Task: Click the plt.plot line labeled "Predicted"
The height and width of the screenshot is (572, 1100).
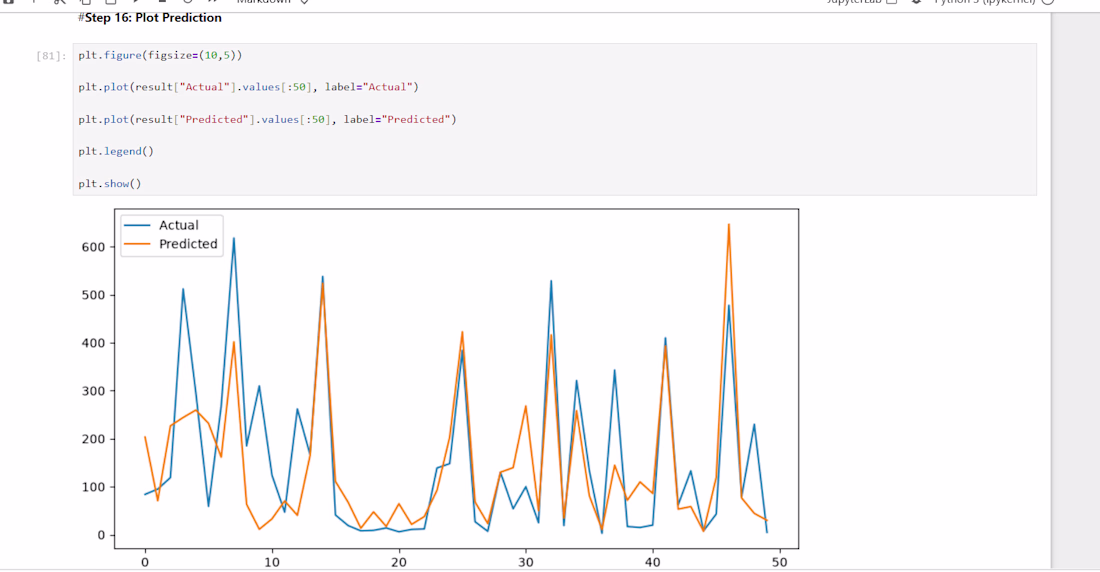Action: point(267,119)
